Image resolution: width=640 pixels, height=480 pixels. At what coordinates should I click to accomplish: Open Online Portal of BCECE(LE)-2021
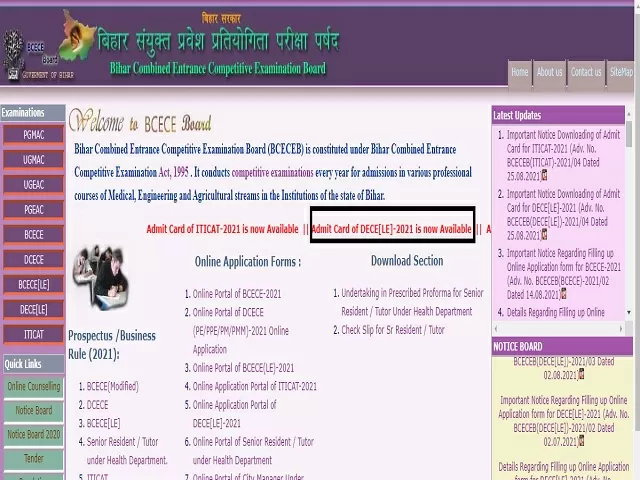click(x=243, y=368)
